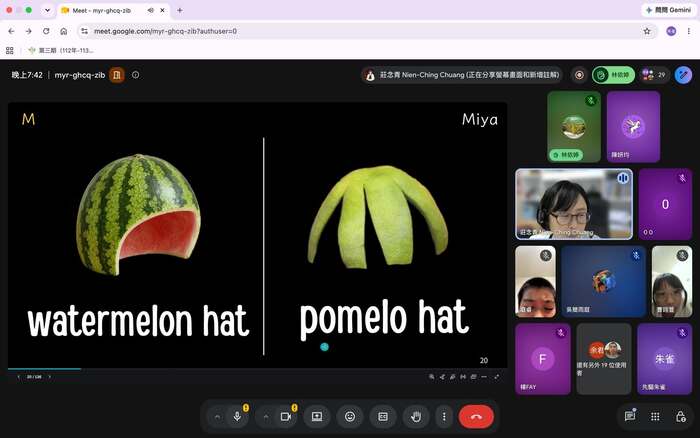The height and width of the screenshot is (438, 700).
Task: Click the slide fullscreen expand icon
Action: tap(496, 377)
